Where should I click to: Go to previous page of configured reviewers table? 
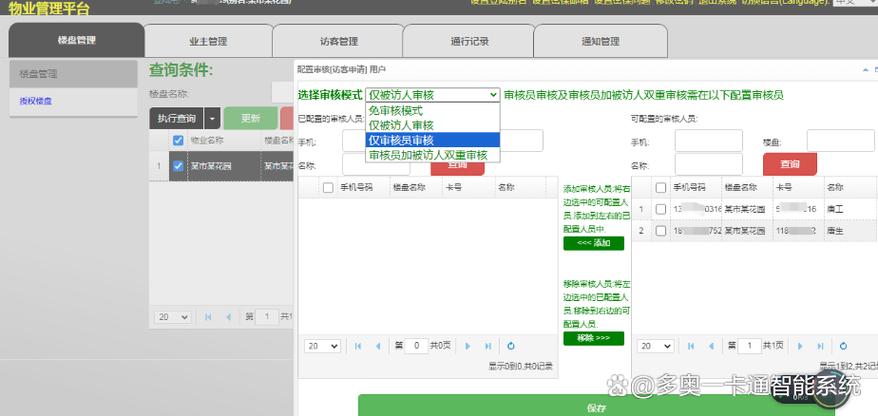pyautogui.click(x=378, y=346)
